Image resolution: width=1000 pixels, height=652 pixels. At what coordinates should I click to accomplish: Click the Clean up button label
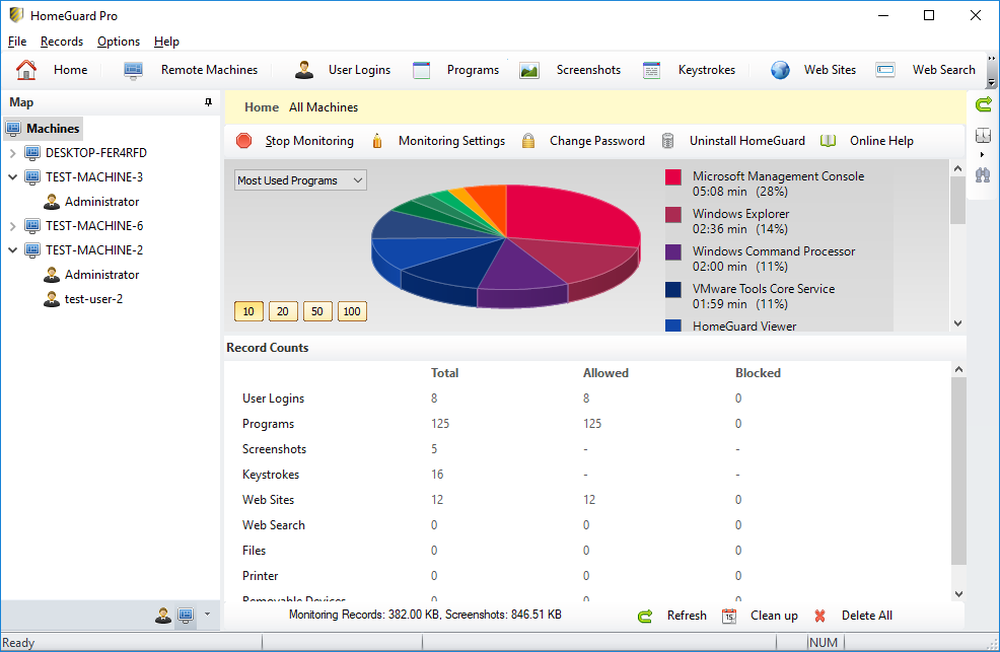[x=774, y=616]
